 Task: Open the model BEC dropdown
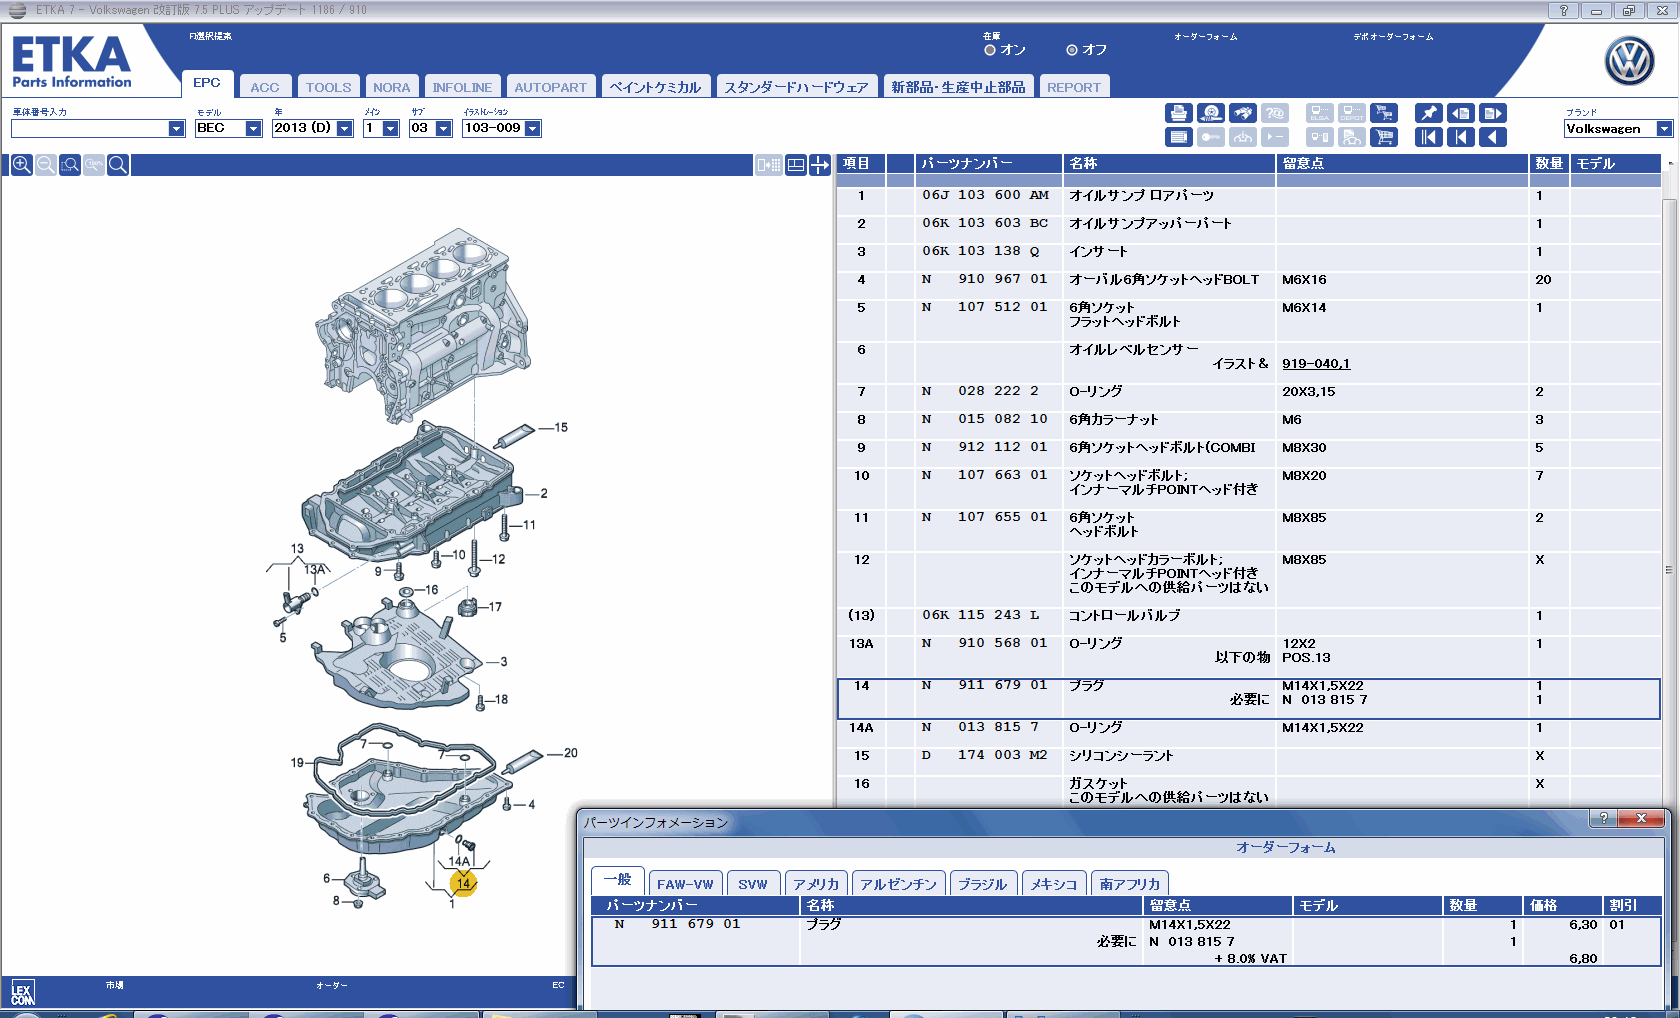[254, 129]
